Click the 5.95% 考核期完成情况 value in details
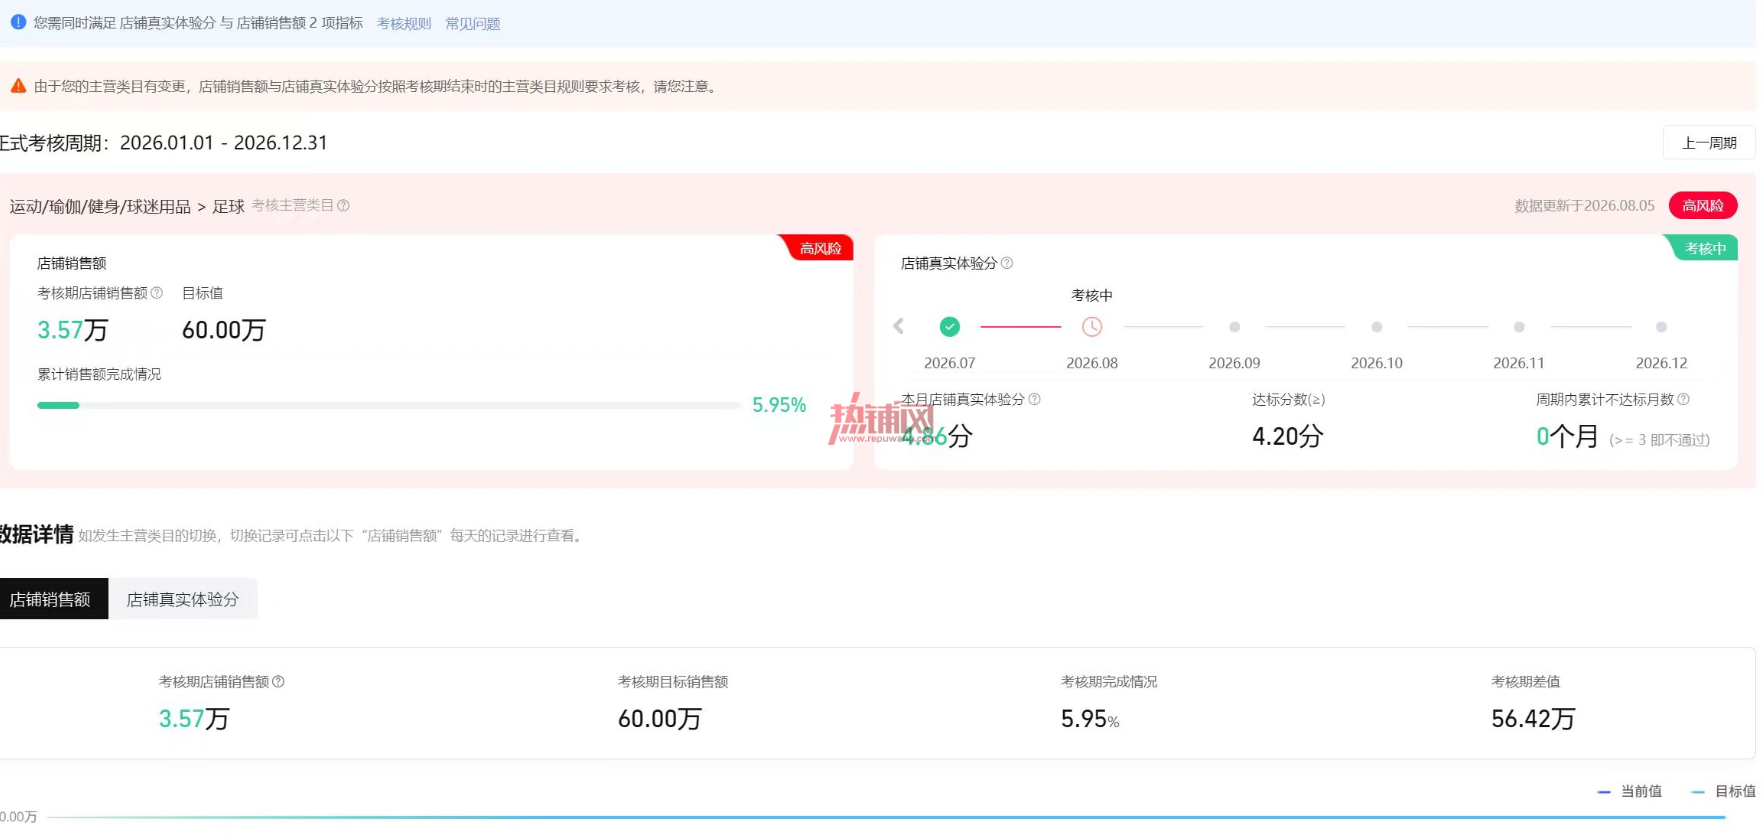Image resolution: width=1764 pixels, height=838 pixels. point(1090,719)
